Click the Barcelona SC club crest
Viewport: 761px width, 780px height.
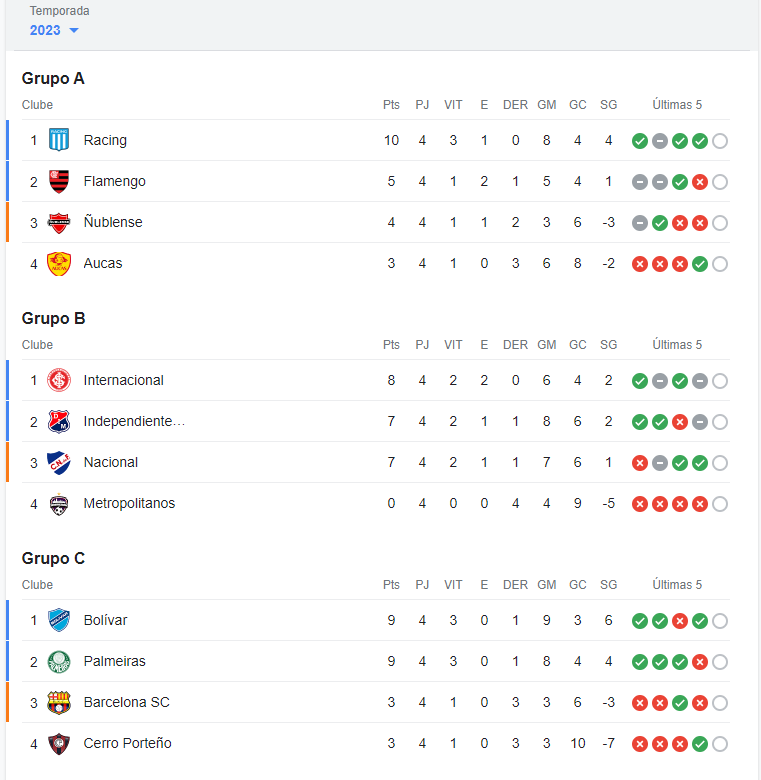pyautogui.click(x=59, y=702)
